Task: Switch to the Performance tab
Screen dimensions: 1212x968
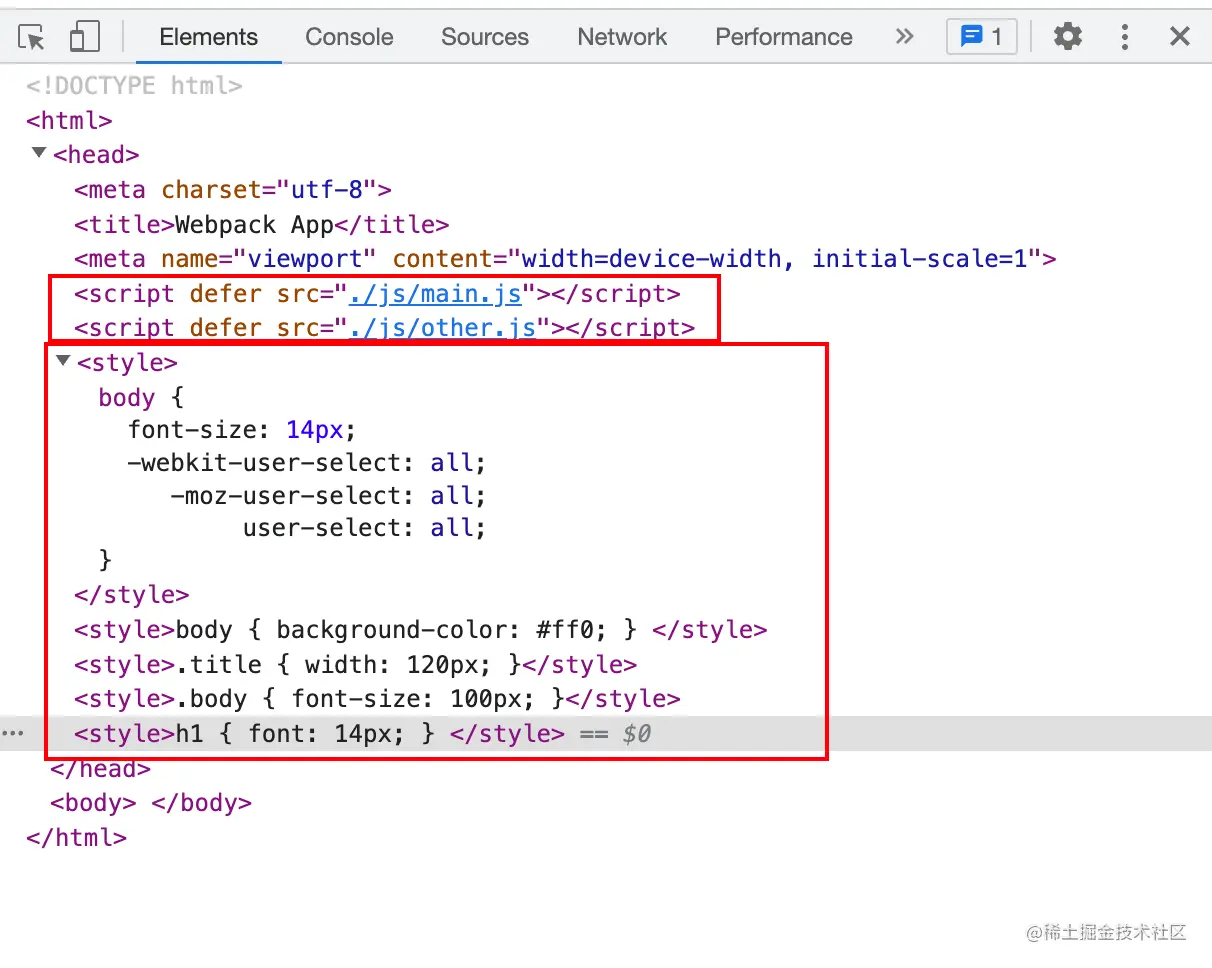Action: point(784,37)
